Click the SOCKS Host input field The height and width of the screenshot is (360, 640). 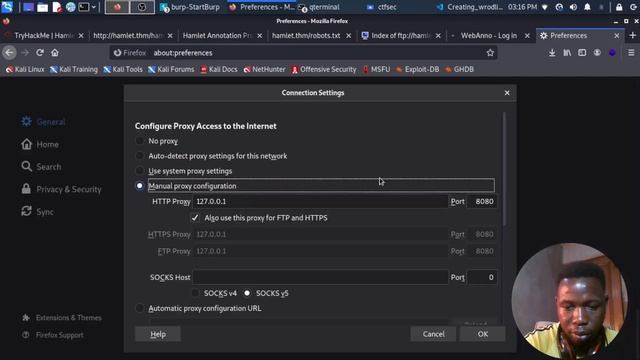pos(320,277)
